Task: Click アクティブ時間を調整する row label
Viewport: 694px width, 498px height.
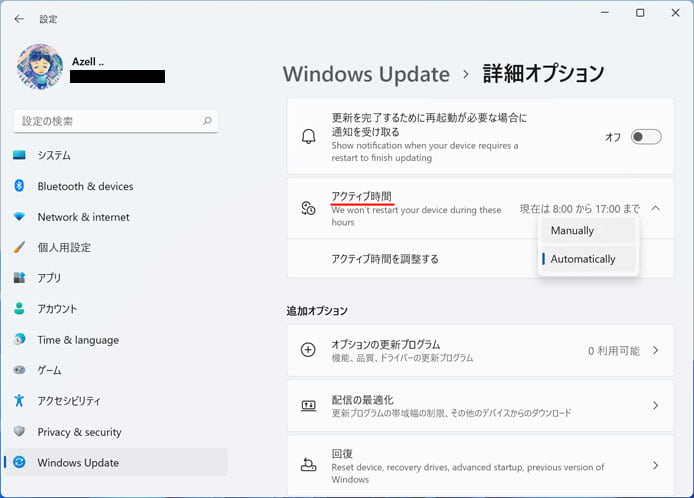Action: coord(385,259)
